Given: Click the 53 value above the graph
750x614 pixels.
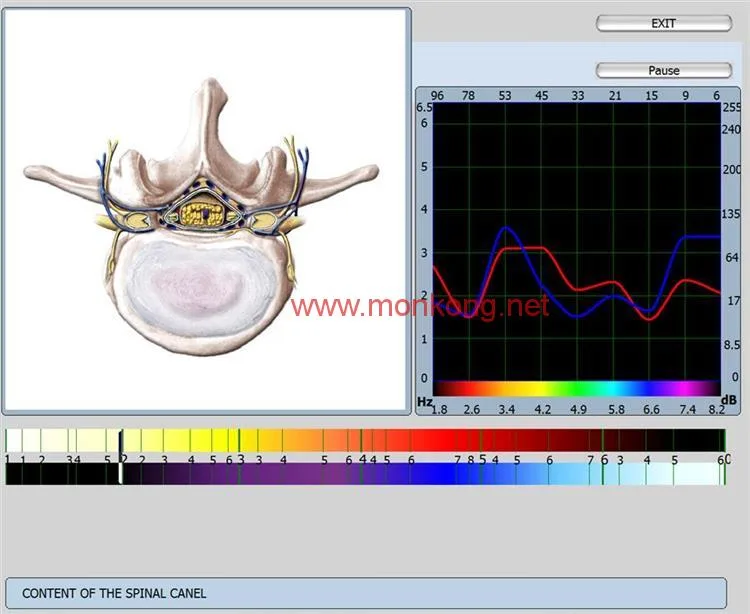Looking at the screenshot, I should point(505,96).
